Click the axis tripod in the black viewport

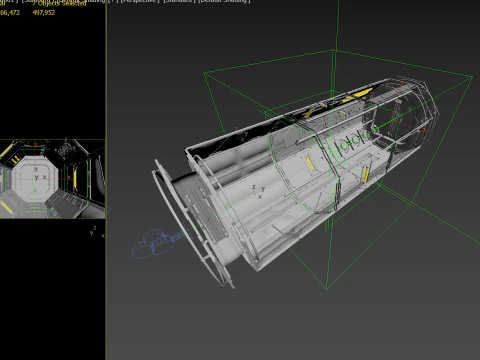coord(97,232)
